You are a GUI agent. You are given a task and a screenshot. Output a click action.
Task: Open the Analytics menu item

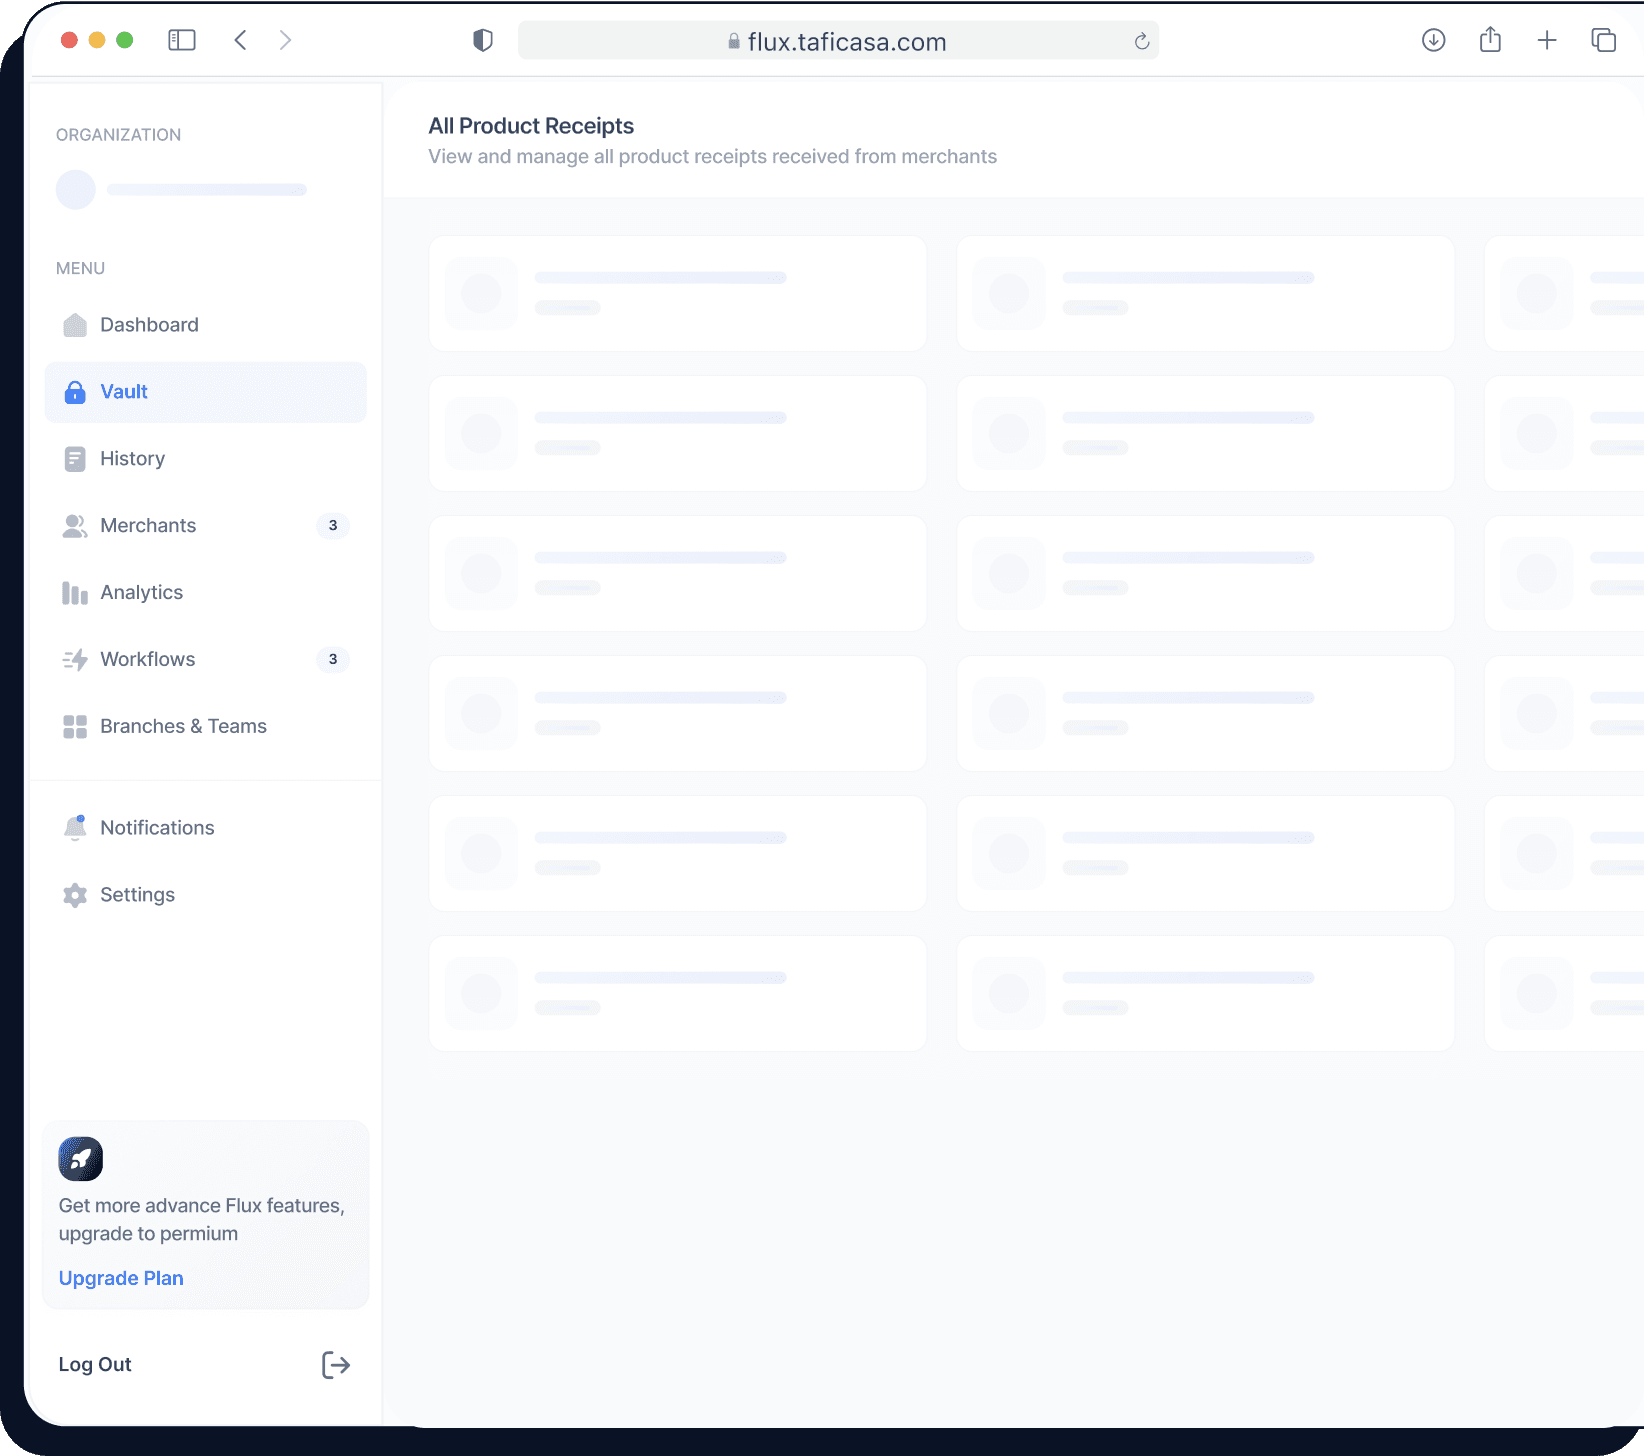(x=206, y=593)
